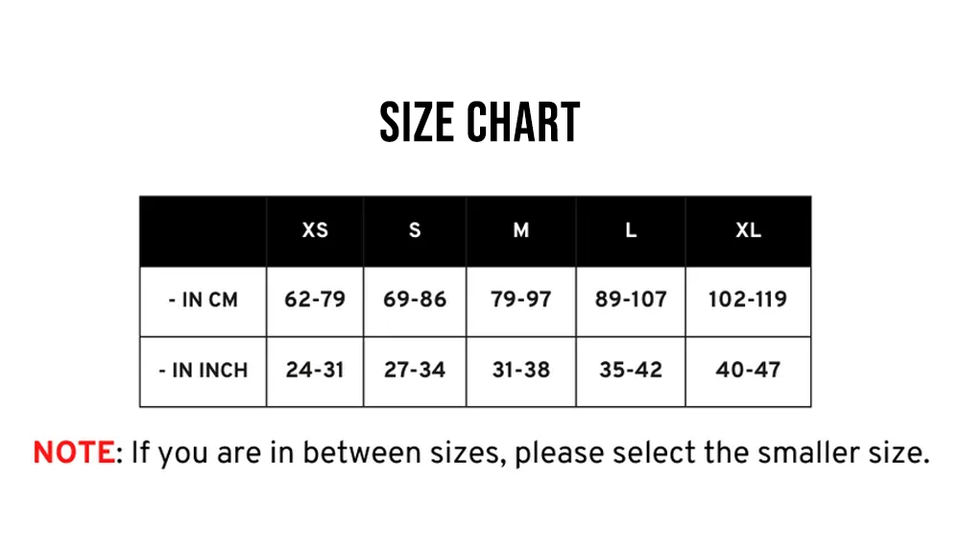Select the XS column header

pos(315,231)
